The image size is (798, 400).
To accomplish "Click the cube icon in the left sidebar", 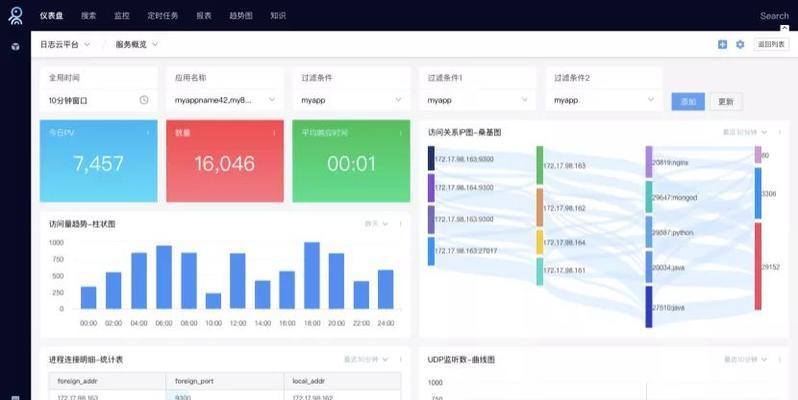I will [x=16, y=46].
